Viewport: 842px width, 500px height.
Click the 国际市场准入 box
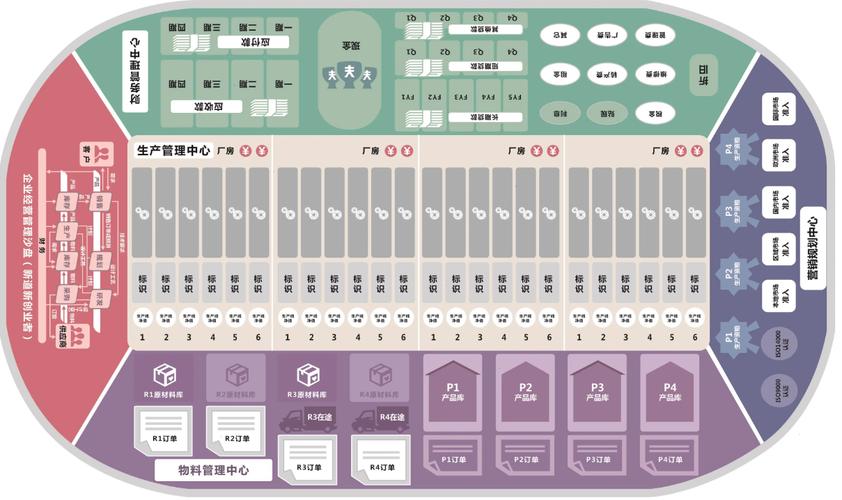779,108
